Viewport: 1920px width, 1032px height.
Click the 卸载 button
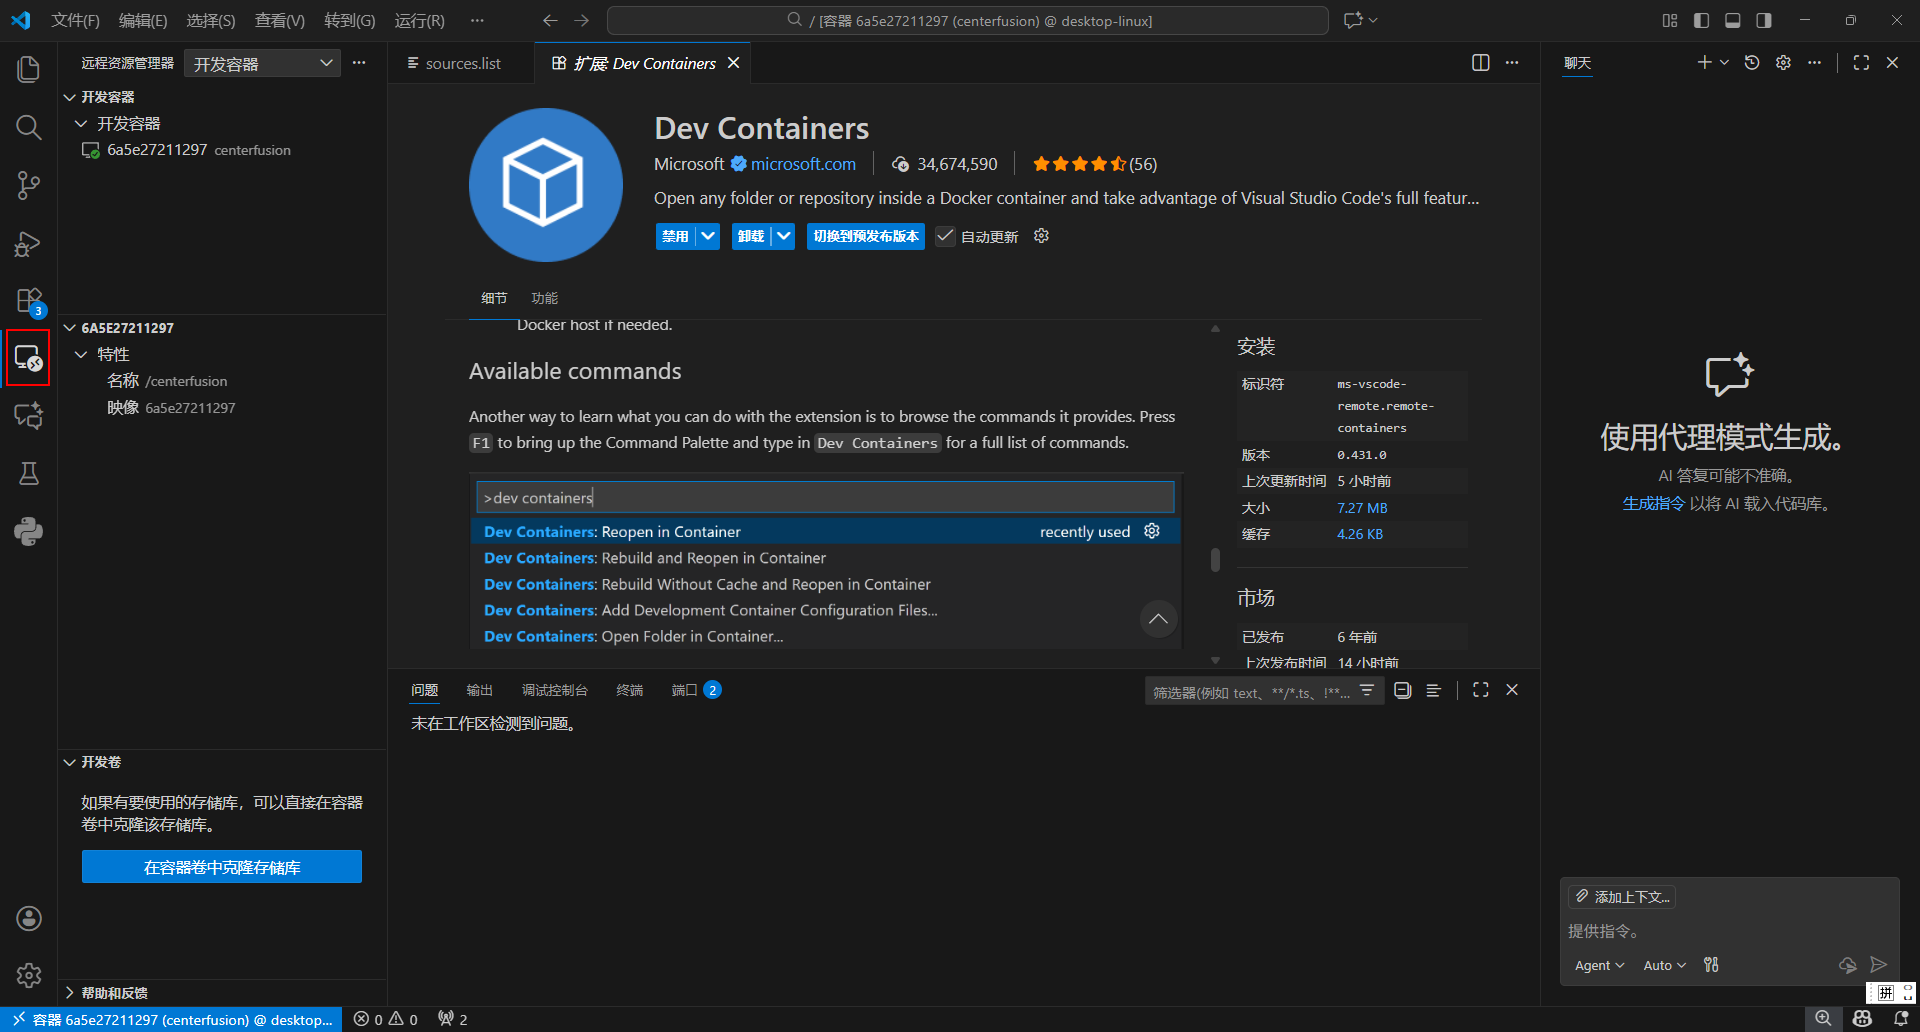click(x=752, y=236)
